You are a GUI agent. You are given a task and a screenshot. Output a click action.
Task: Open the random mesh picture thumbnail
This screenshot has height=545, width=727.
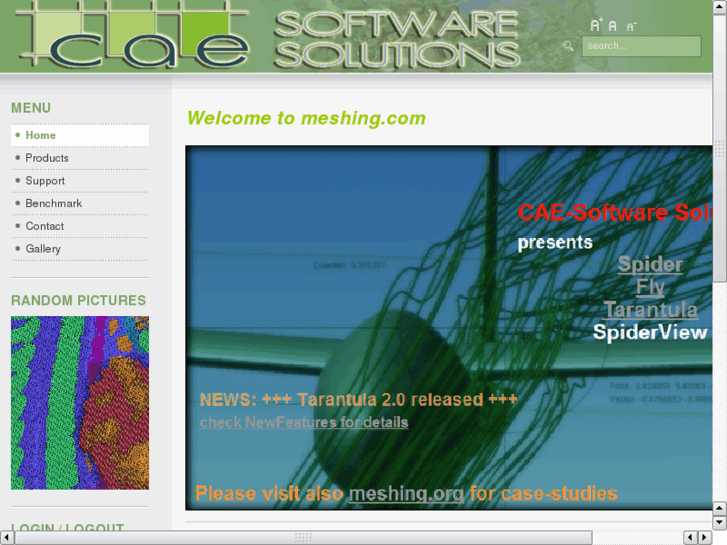tap(80, 403)
